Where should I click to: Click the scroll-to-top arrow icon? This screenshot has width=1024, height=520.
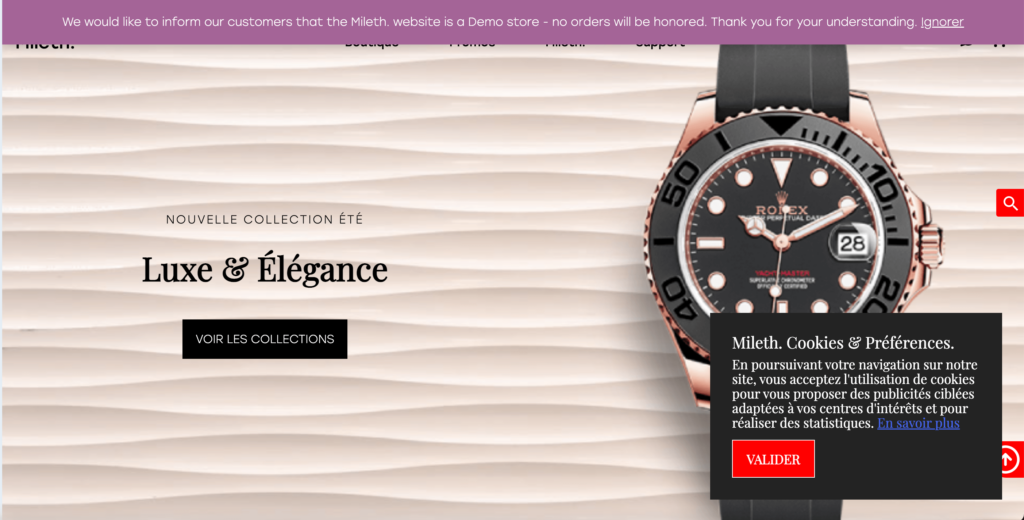coord(1011,459)
